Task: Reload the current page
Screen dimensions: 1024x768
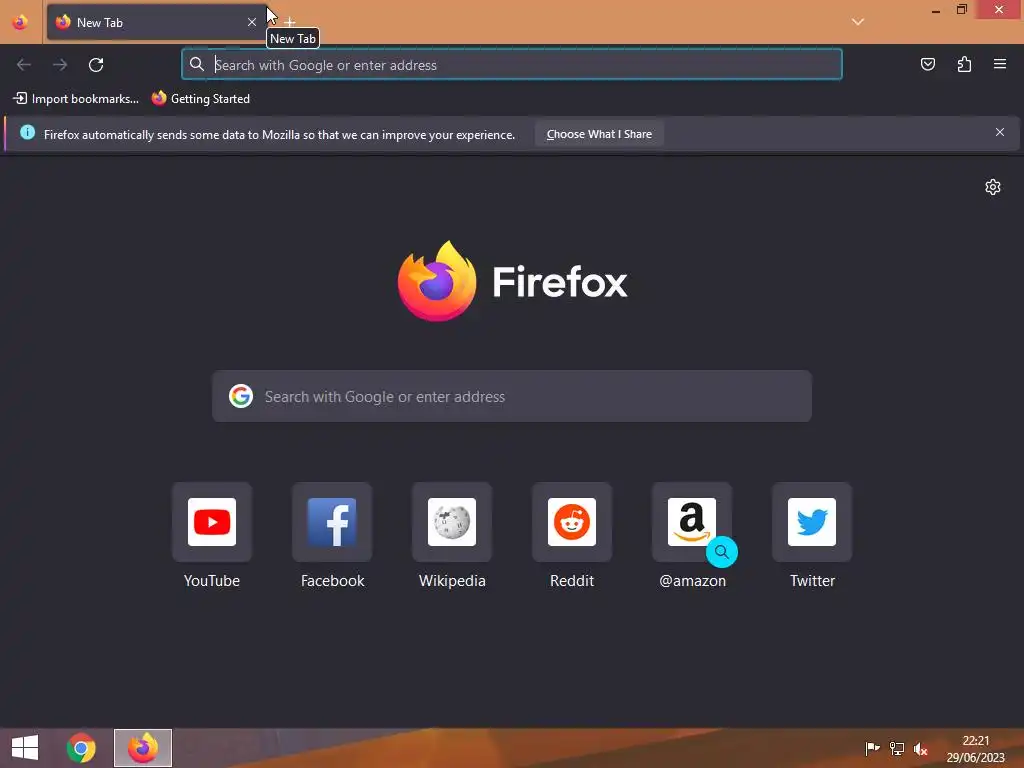Action: pos(96,65)
